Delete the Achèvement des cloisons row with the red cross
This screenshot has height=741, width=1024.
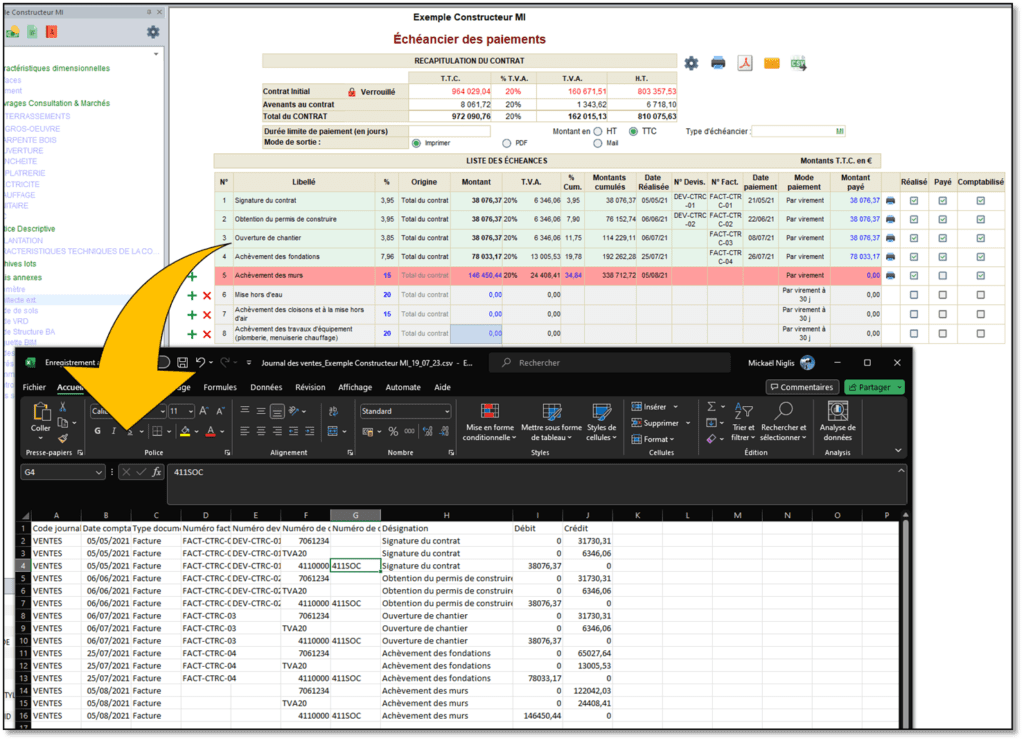pos(207,315)
